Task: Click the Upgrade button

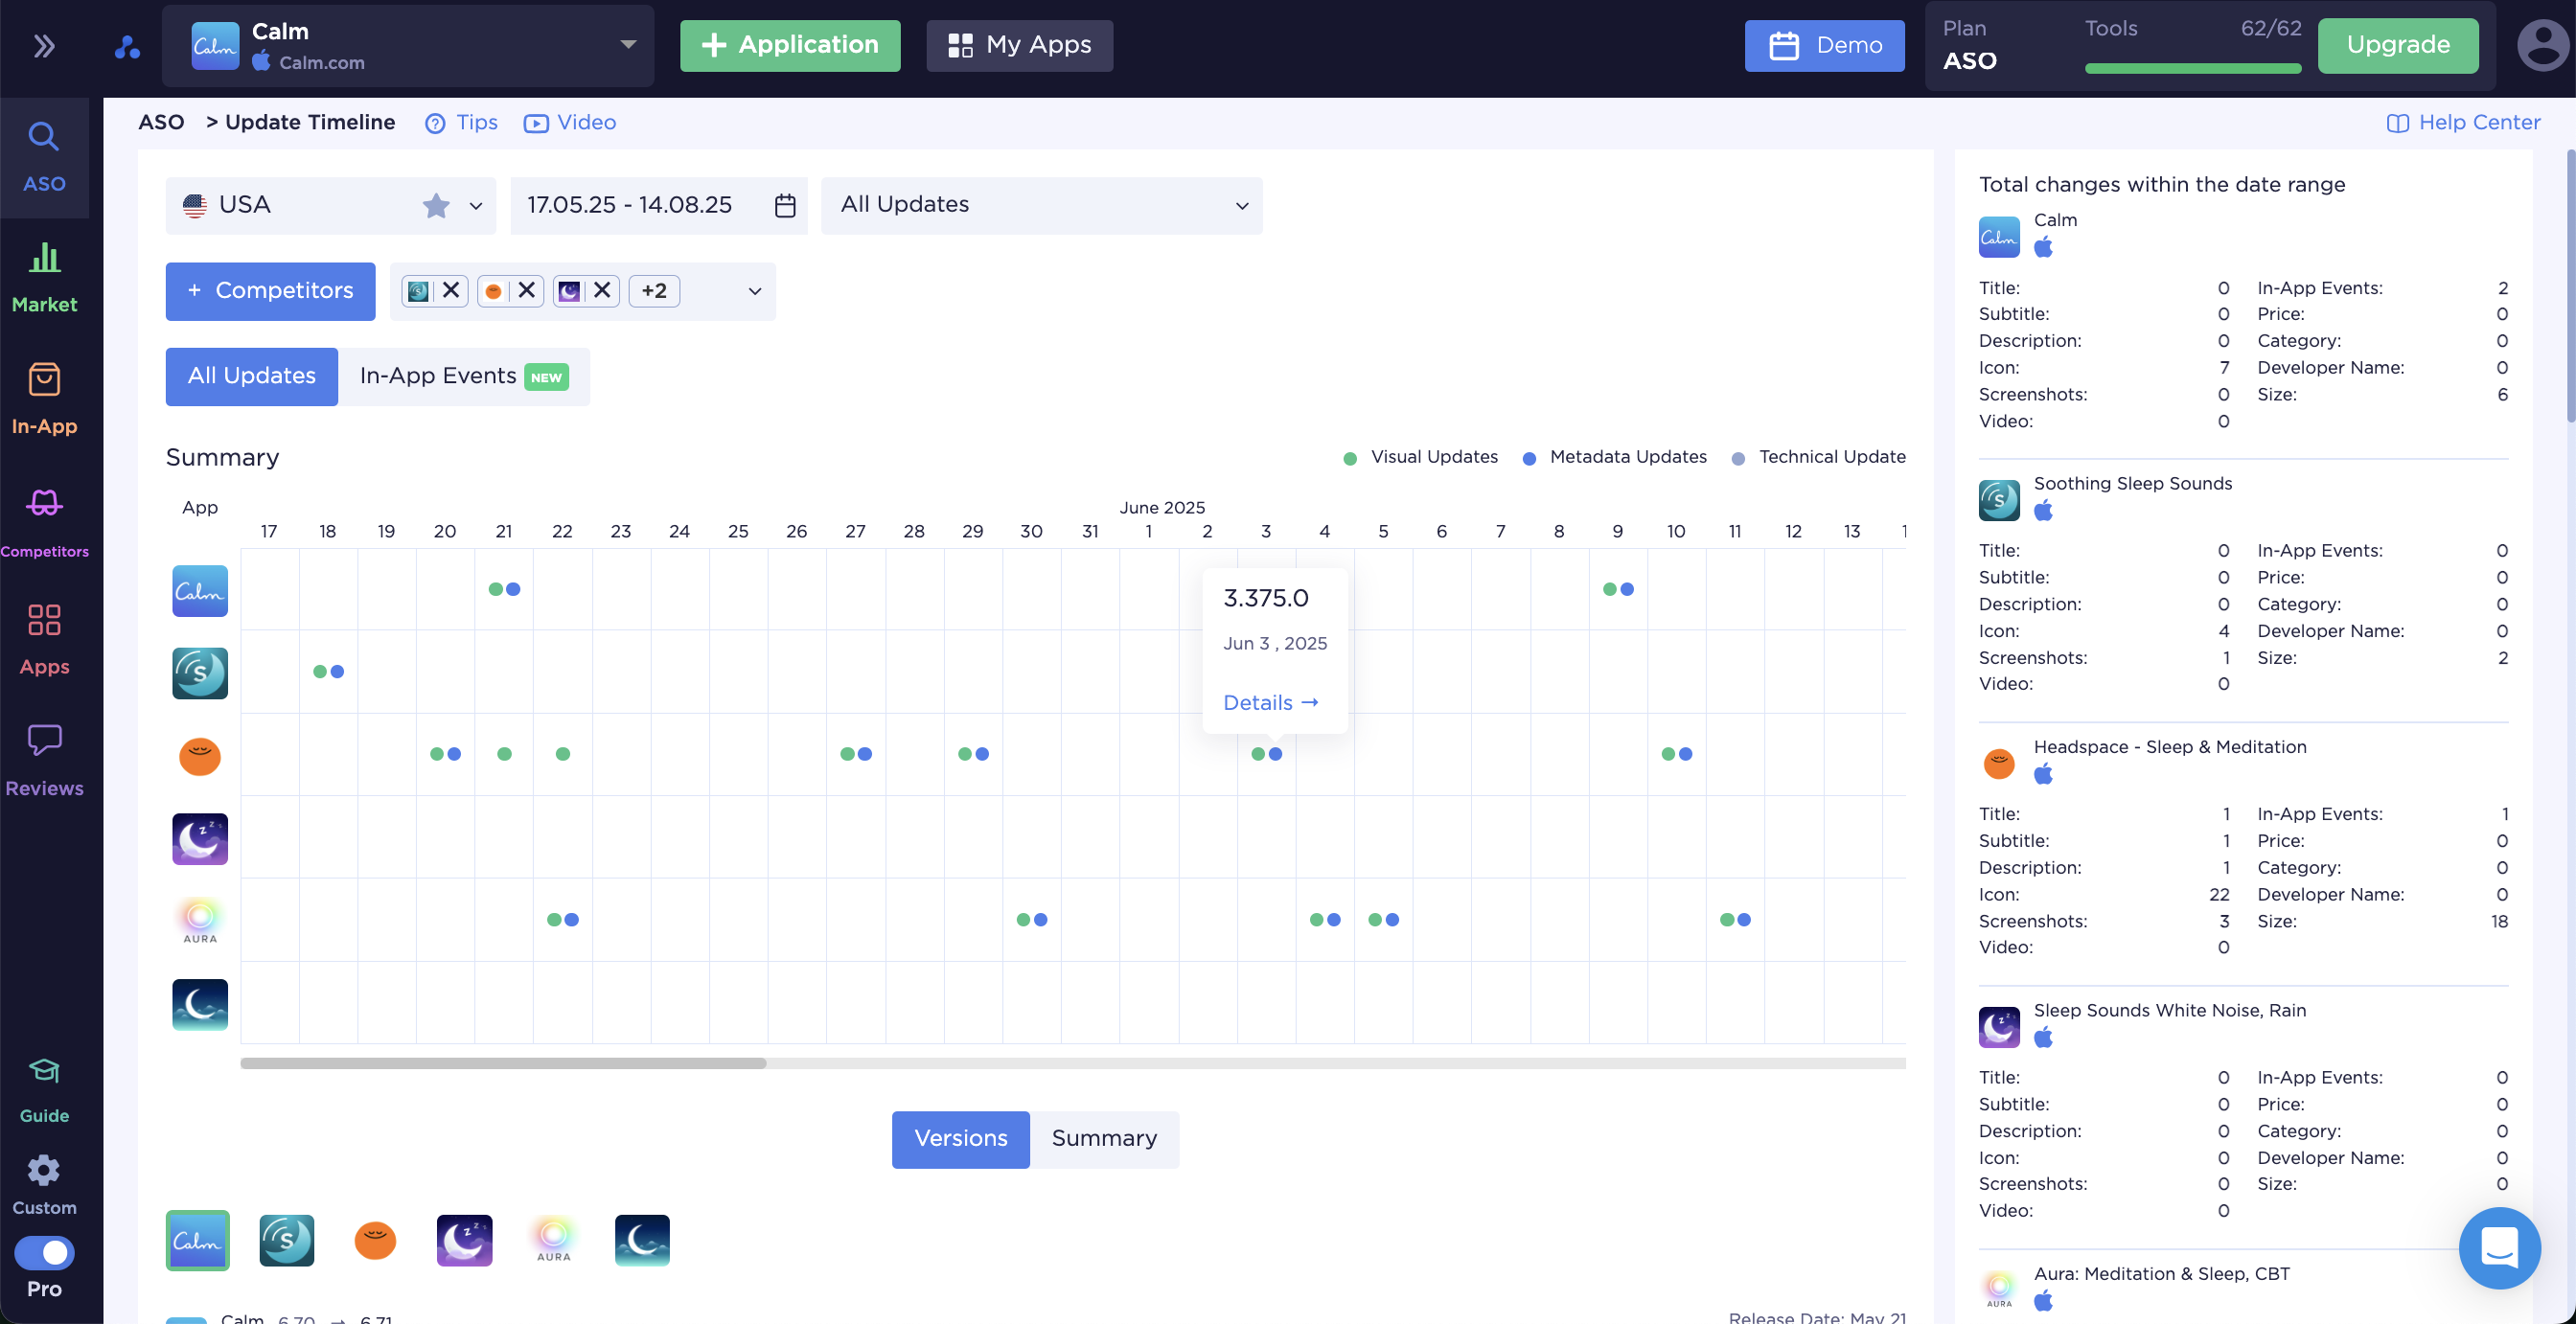Action: 2398,46
